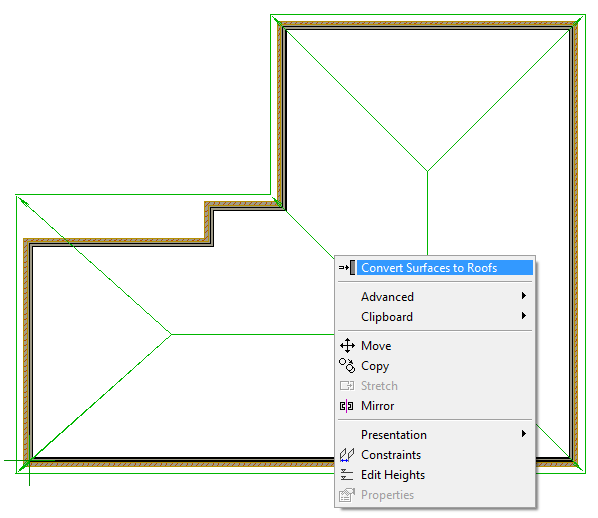Click the Convert Surfaces to Roofs icon
This screenshot has height=518, width=598.
347,268
